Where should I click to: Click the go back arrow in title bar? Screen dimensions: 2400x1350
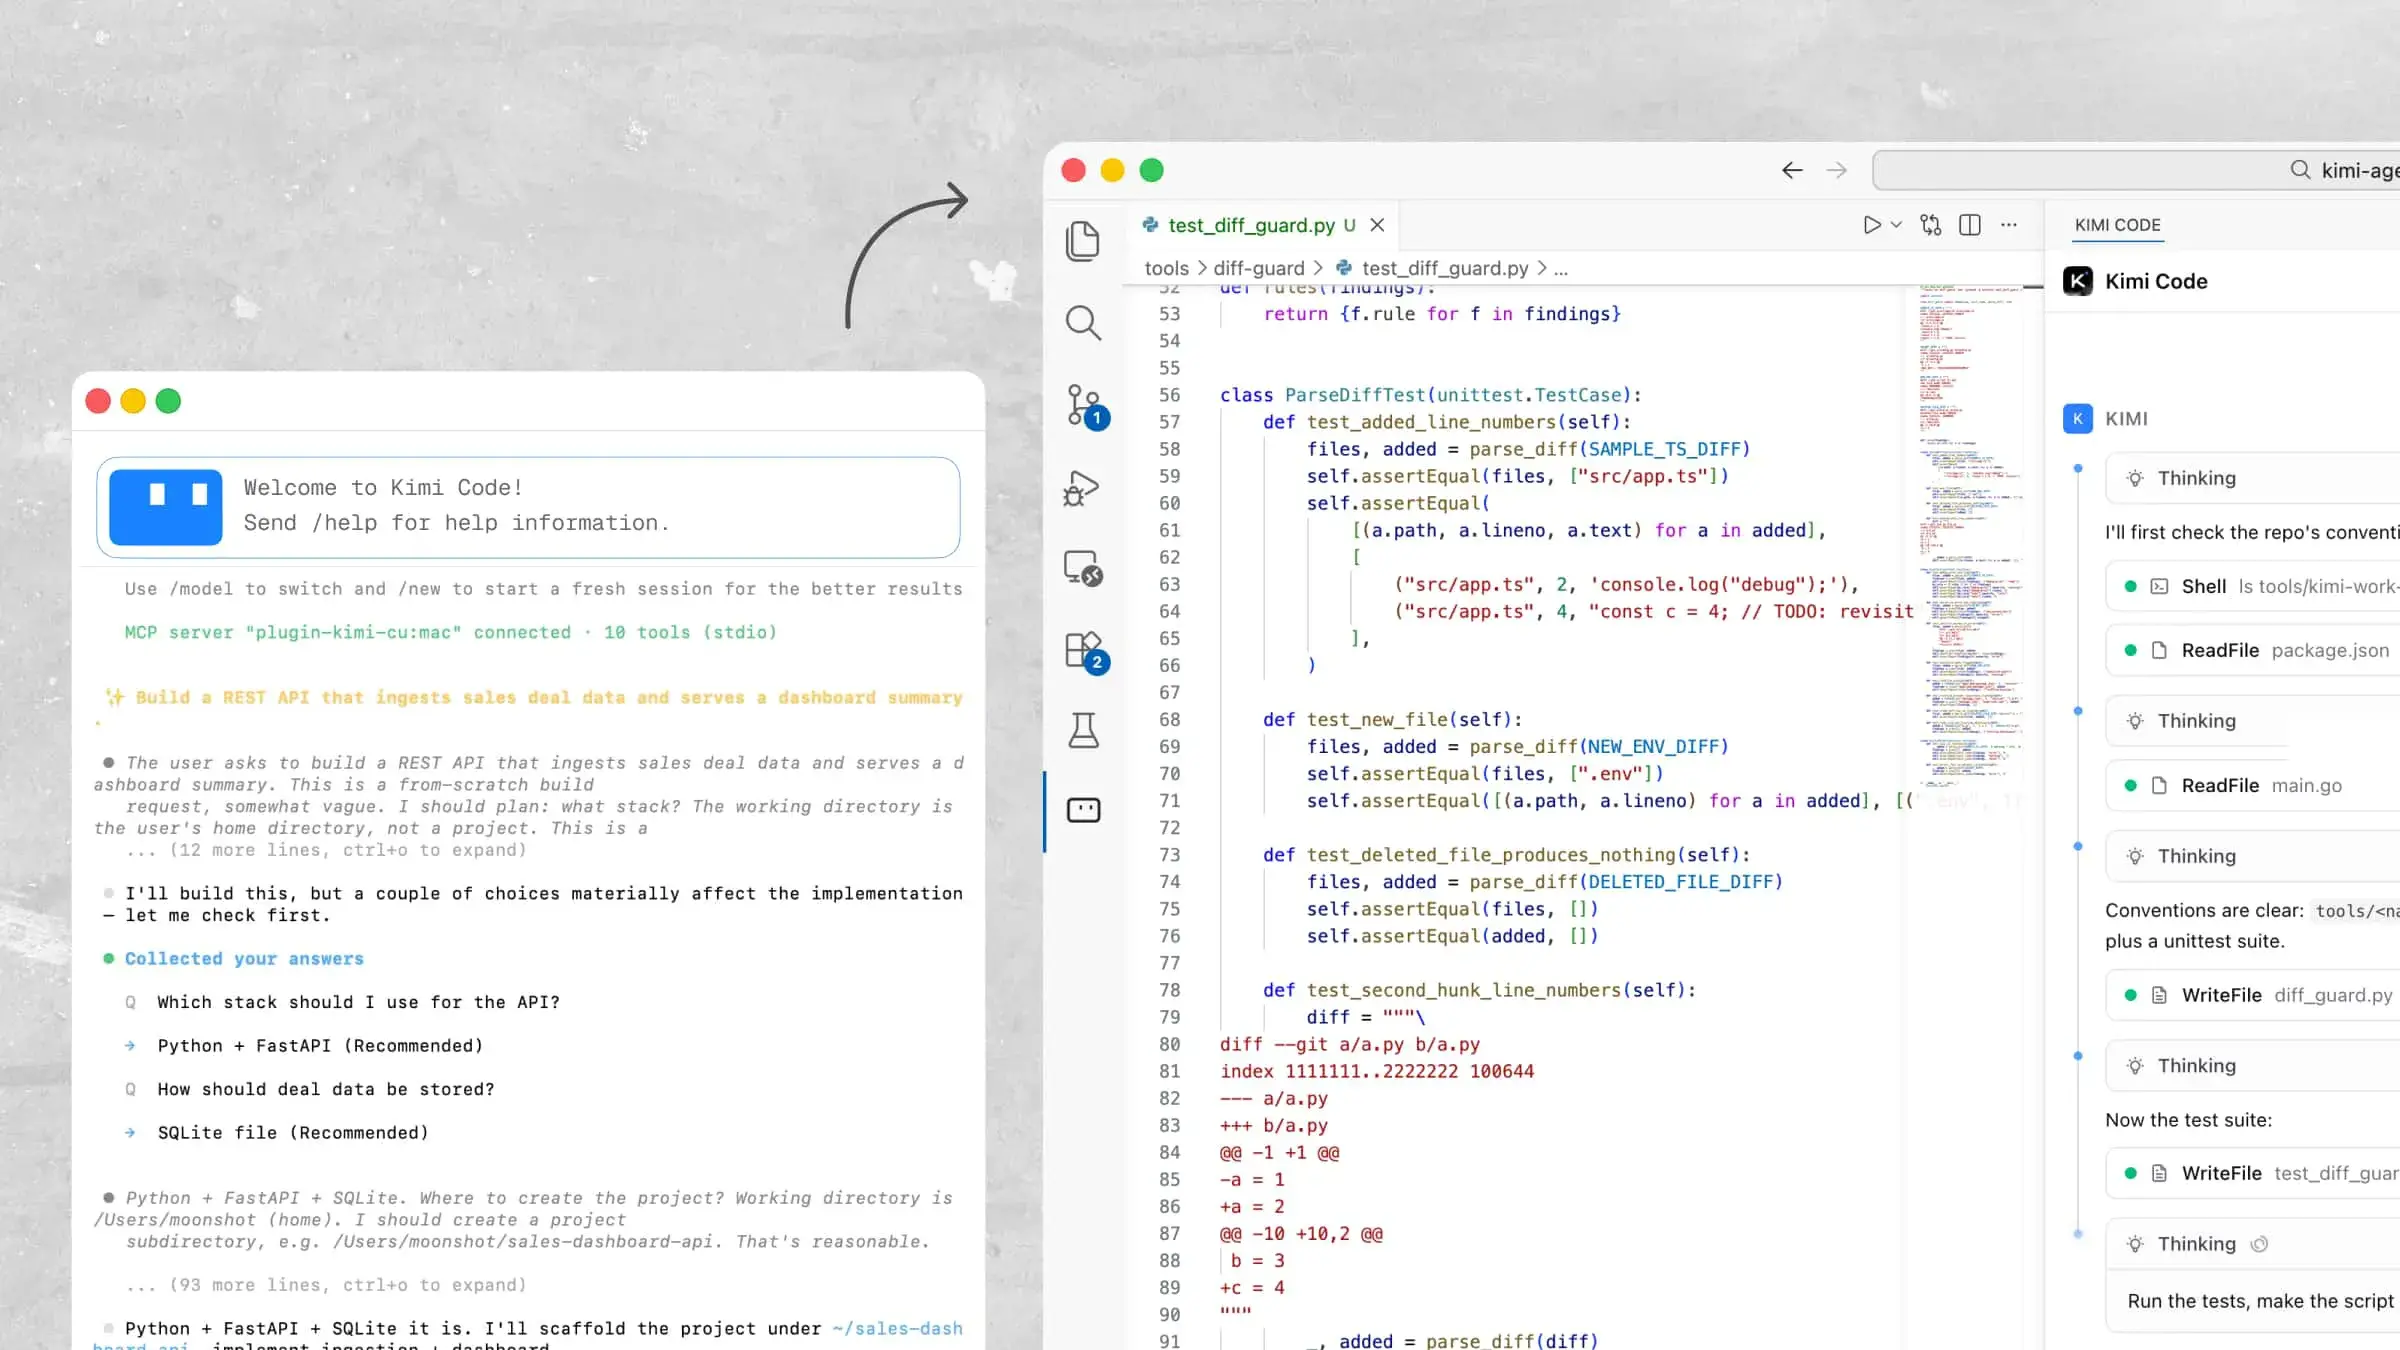(x=1792, y=170)
